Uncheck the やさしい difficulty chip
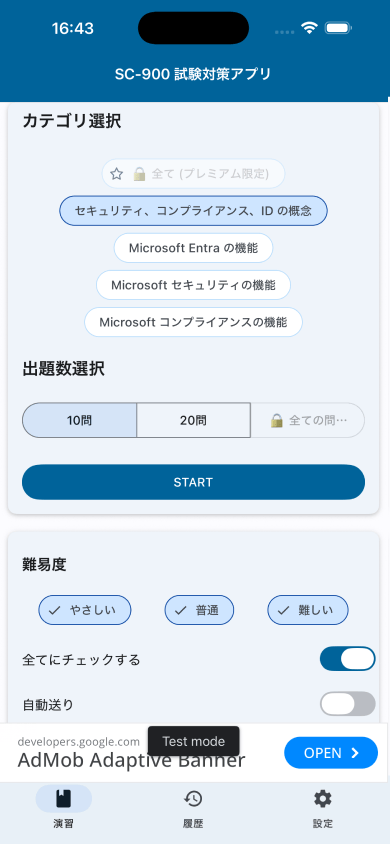Image resolution: width=390 pixels, height=844 pixels. pos(84,610)
